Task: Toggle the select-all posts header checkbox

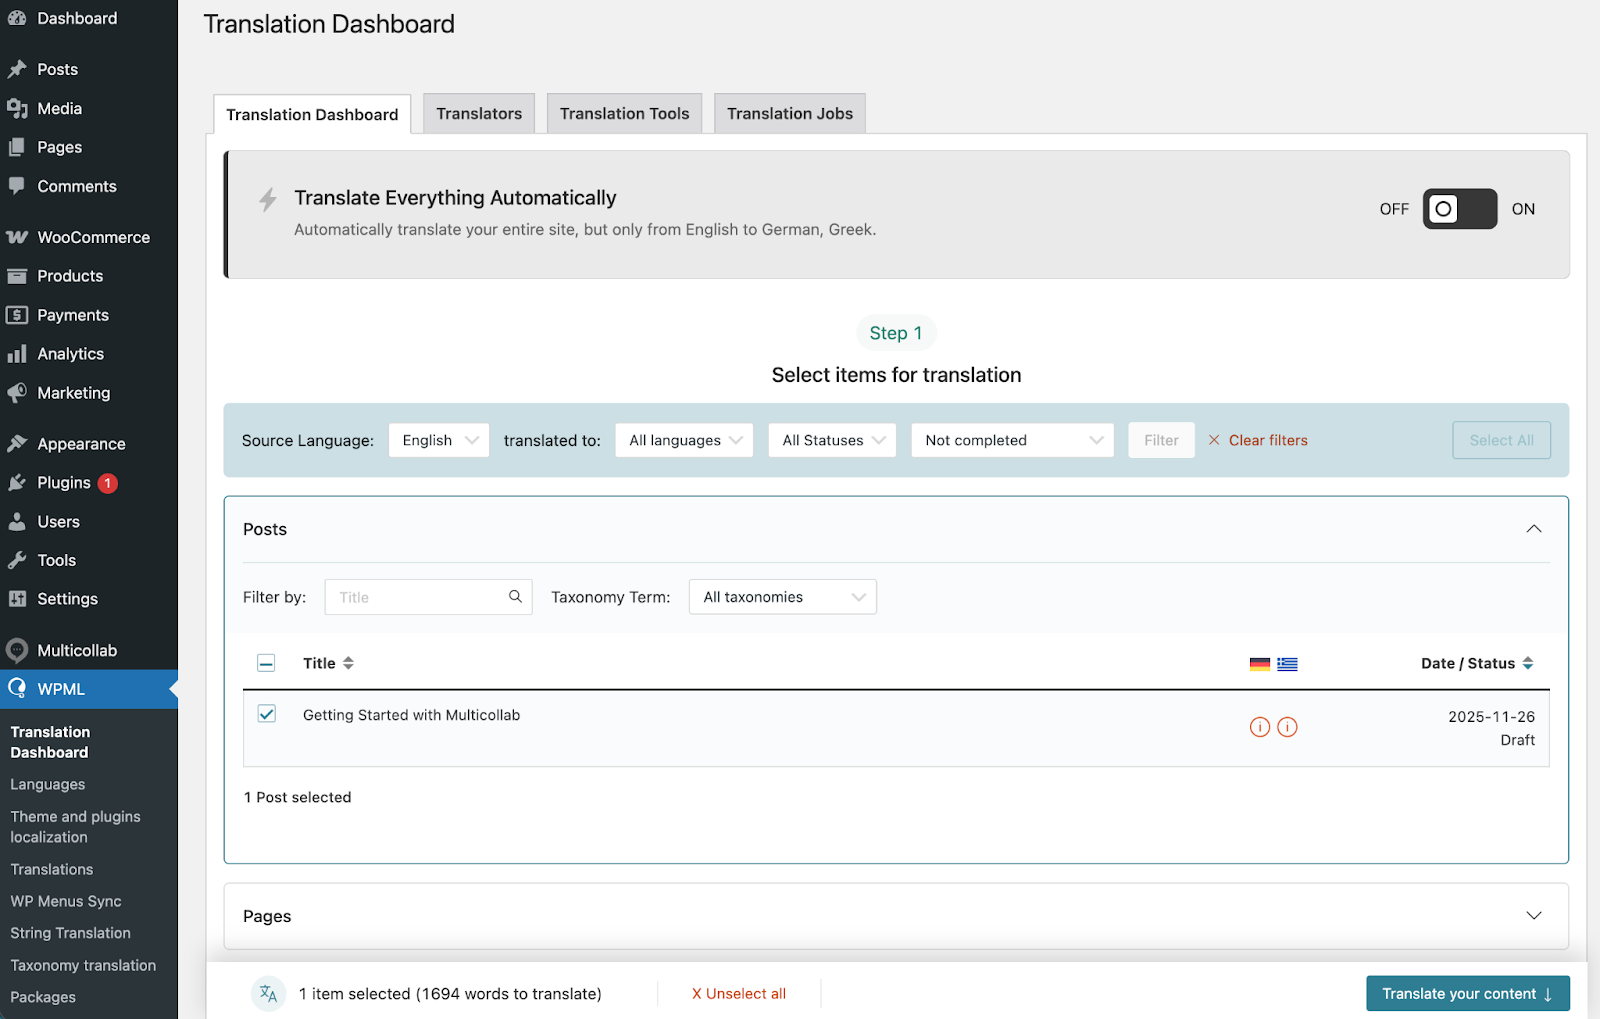Action: pos(266,663)
